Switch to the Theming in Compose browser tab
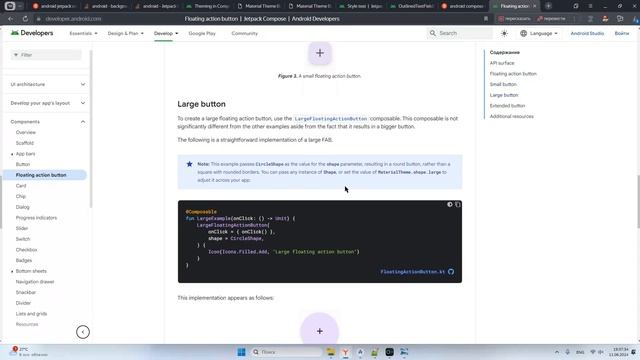Viewport: 640px width, 360px height. pos(207,6)
